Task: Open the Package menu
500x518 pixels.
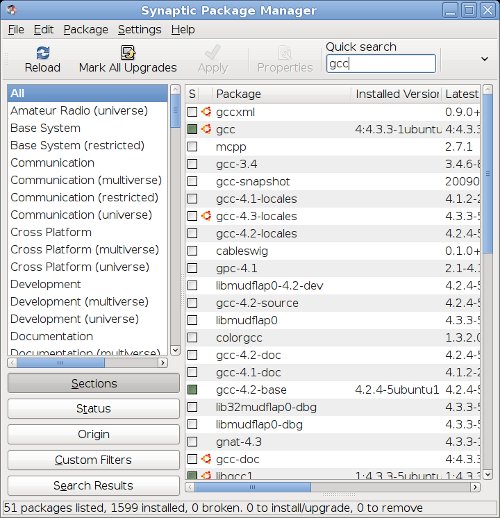Action: pyautogui.click(x=86, y=30)
